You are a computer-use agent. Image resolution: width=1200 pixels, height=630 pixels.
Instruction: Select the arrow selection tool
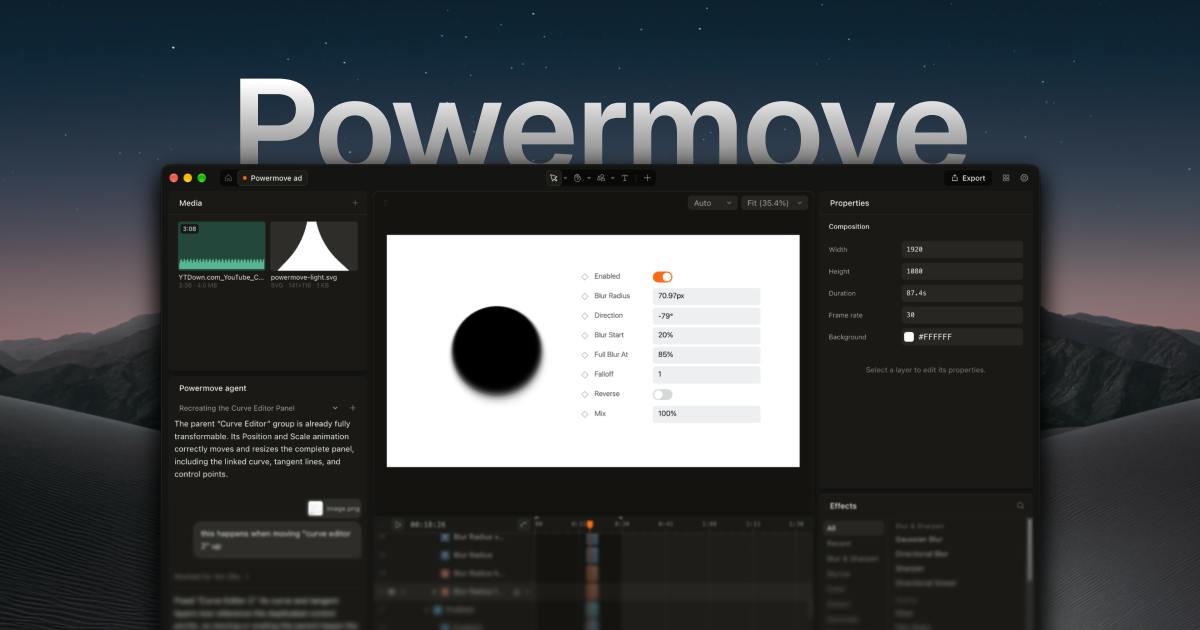tap(554, 178)
